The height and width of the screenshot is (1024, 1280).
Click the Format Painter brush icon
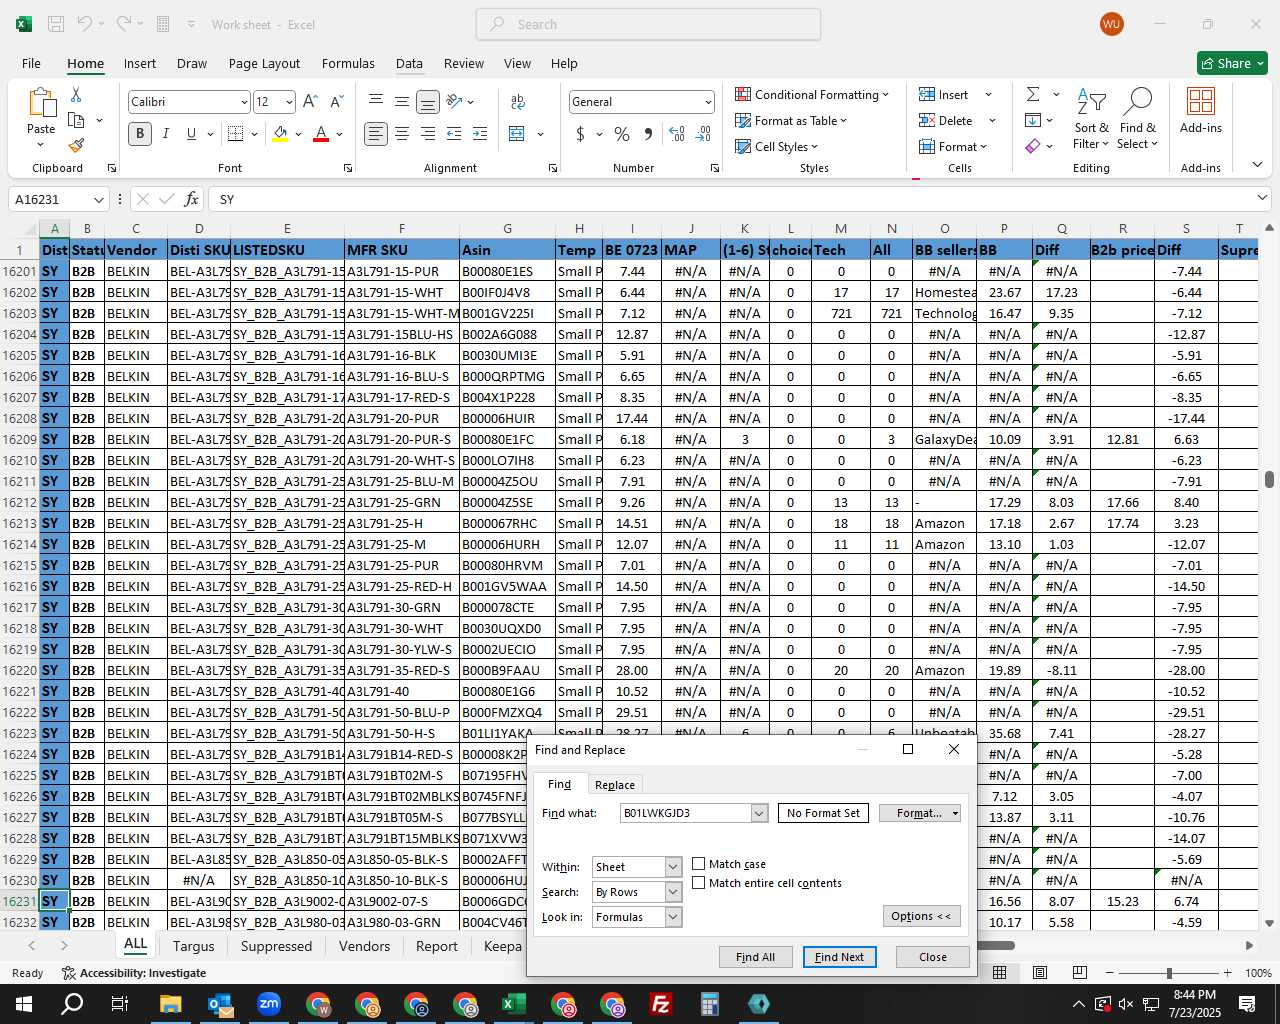pyautogui.click(x=77, y=145)
